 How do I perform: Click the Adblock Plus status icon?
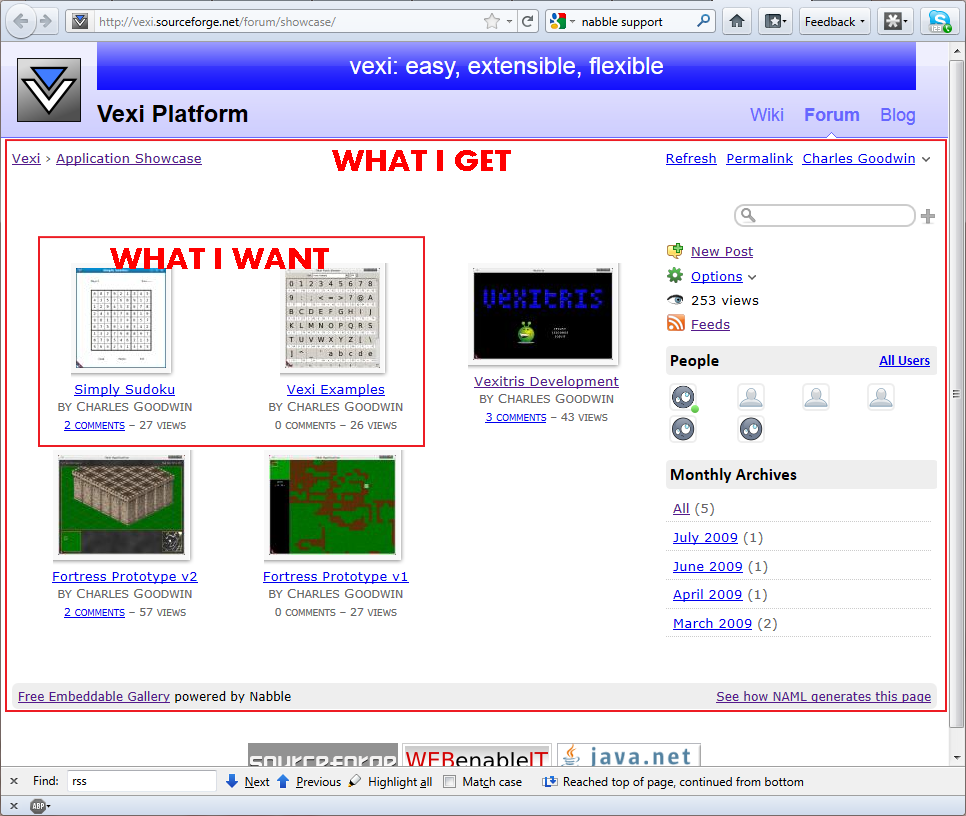(38, 806)
